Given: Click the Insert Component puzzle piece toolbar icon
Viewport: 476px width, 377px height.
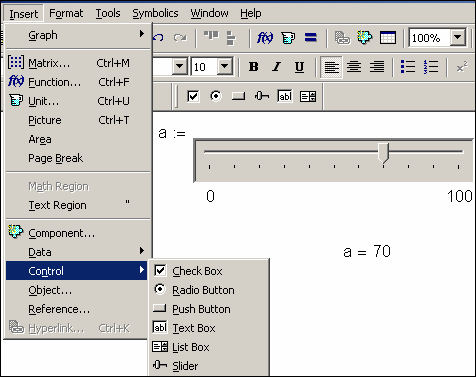Looking at the screenshot, I should [x=365, y=38].
